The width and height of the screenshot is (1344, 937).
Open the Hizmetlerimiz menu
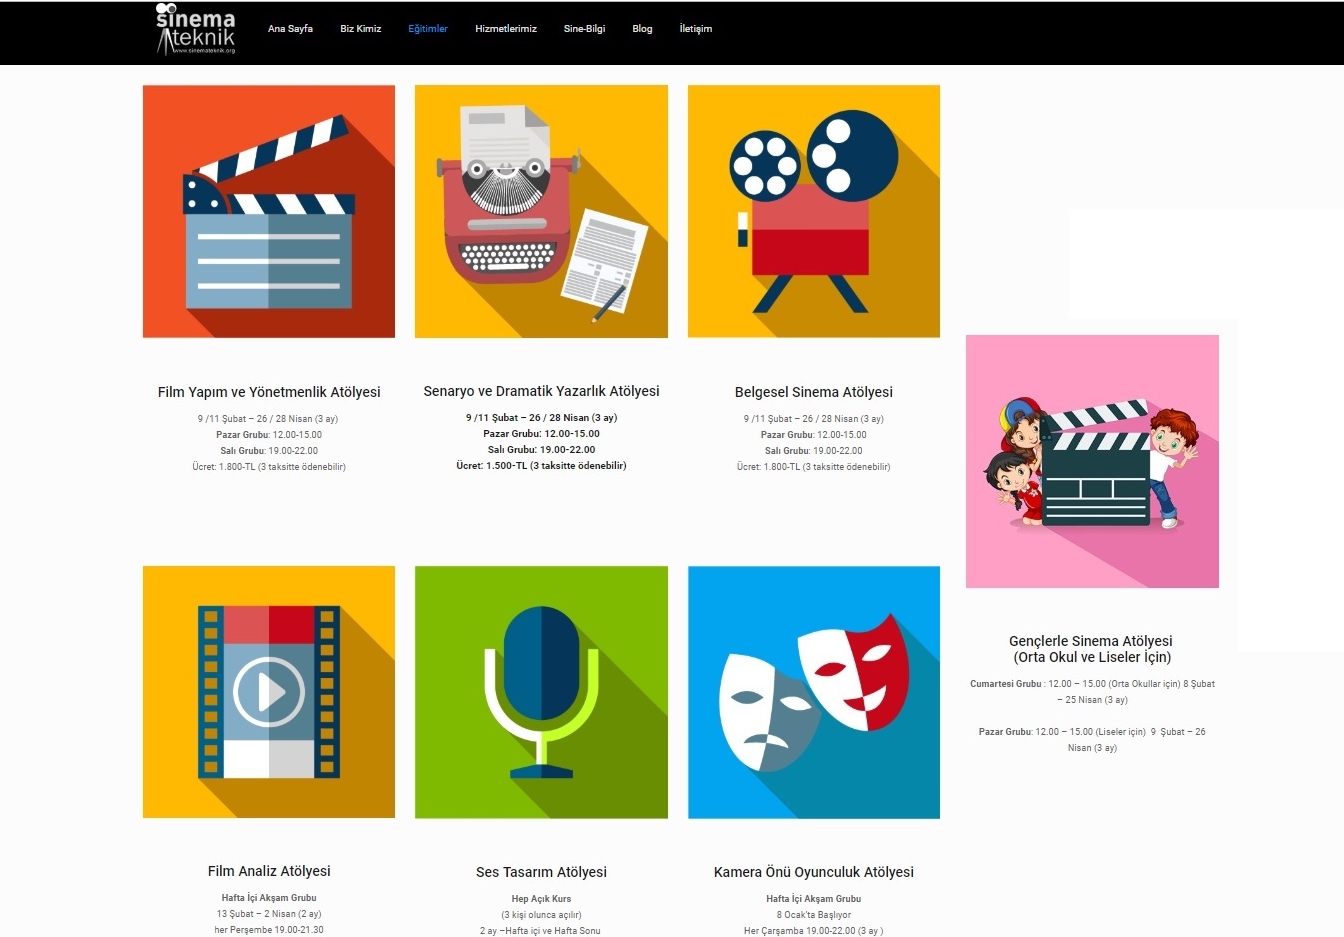coord(506,29)
